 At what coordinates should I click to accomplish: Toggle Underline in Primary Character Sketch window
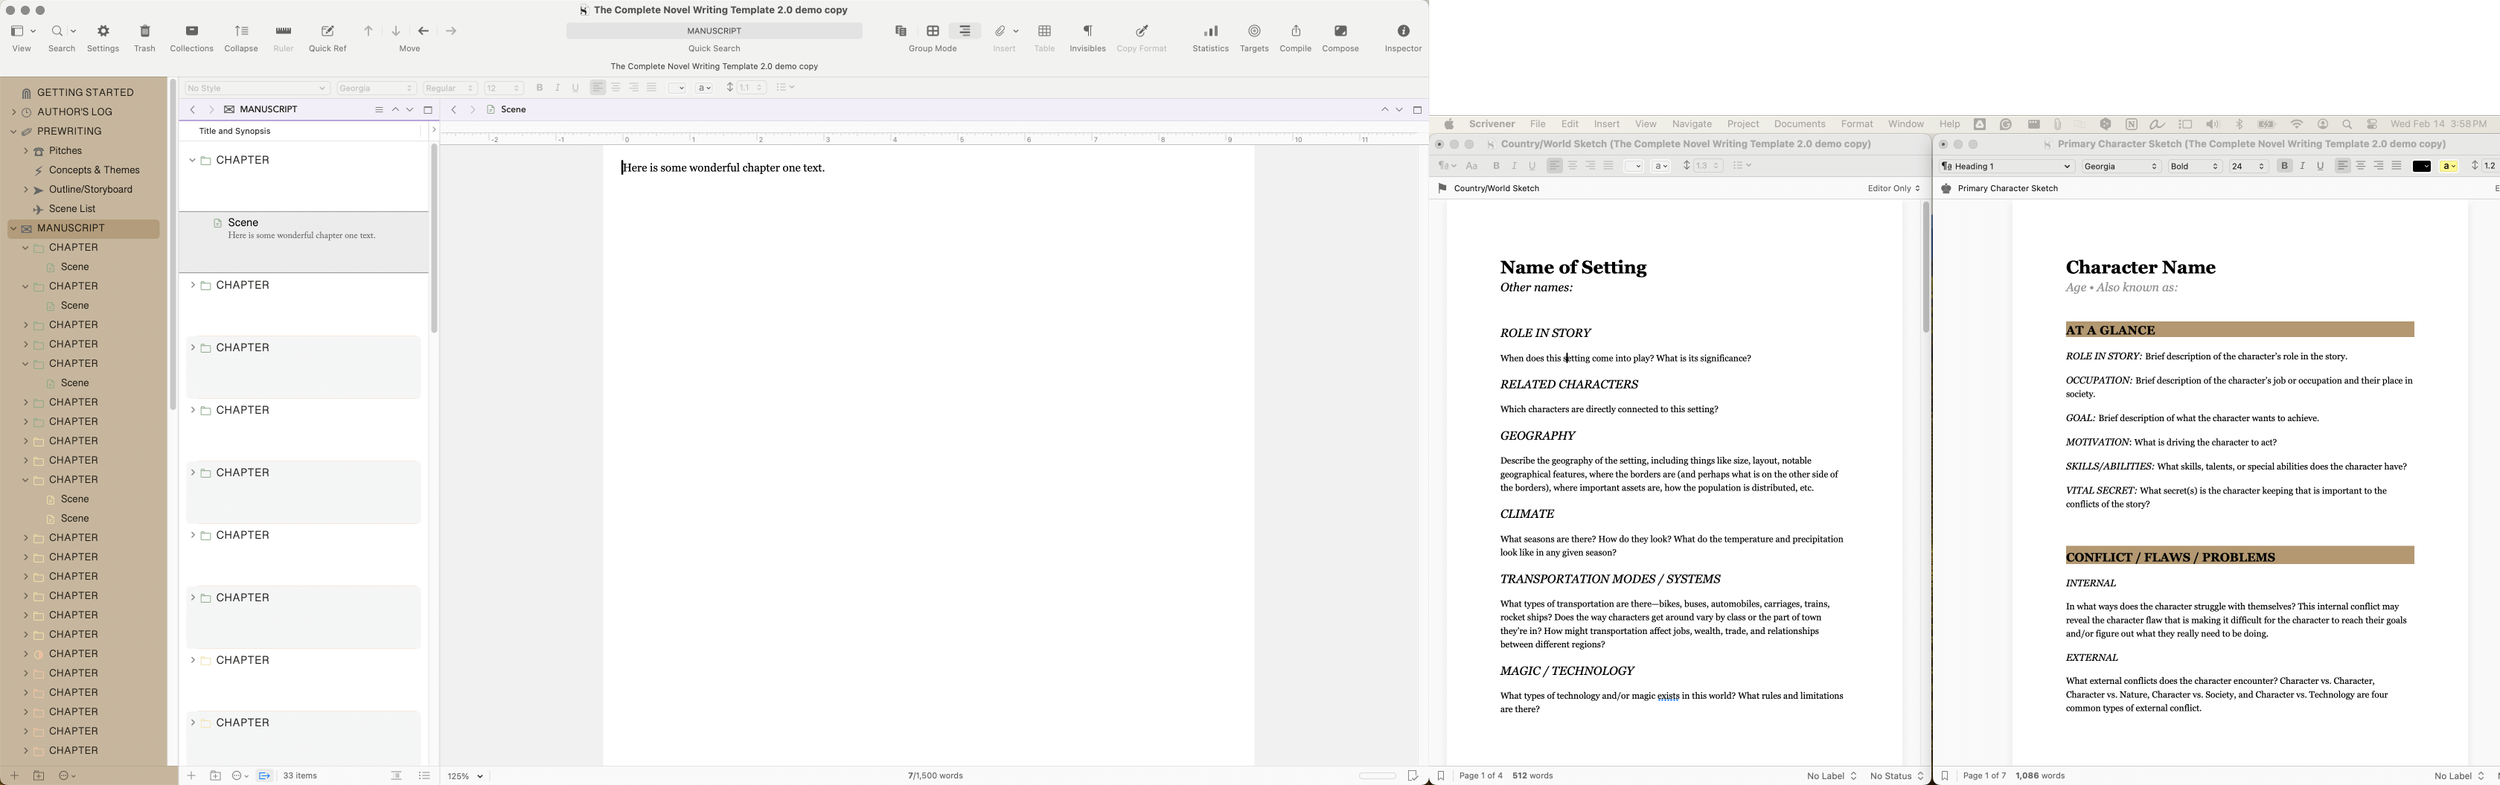[x=2321, y=167]
